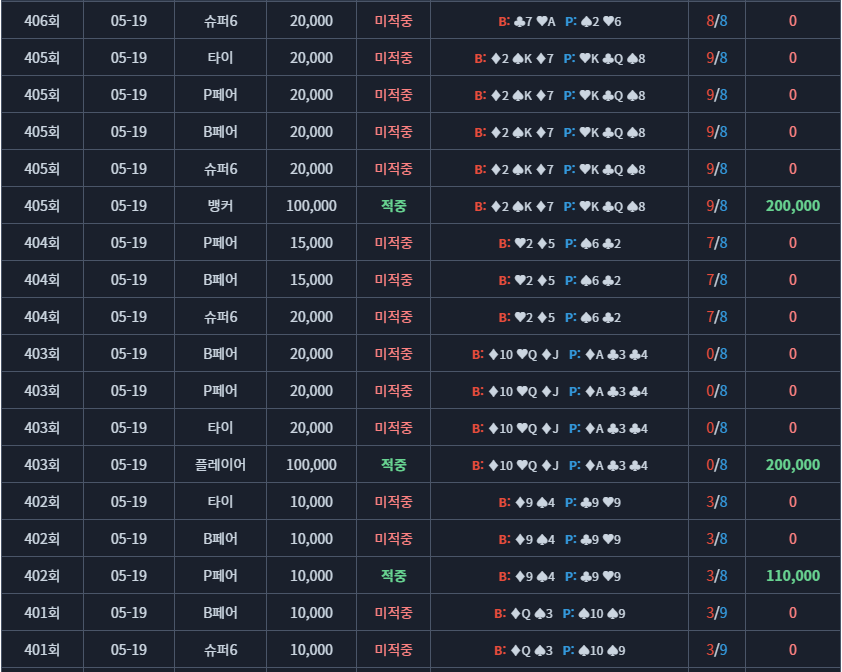The width and height of the screenshot is (842, 672).
Task: Click the 15,000 amount in 404회 P페어 row
Action: click(311, 243)
